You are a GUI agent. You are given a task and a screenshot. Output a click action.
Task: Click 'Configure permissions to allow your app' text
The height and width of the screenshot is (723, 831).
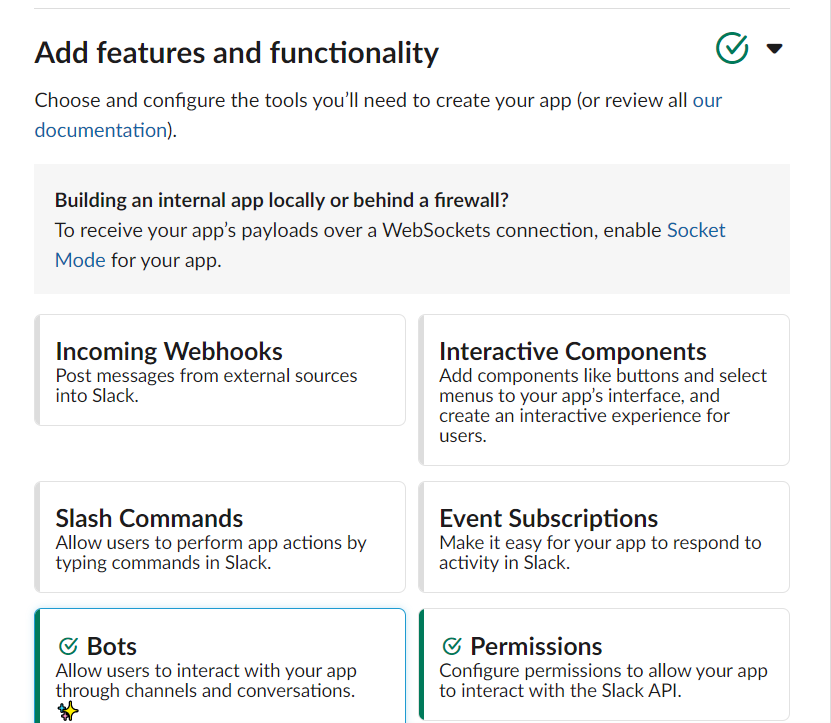tap(603, 680)
